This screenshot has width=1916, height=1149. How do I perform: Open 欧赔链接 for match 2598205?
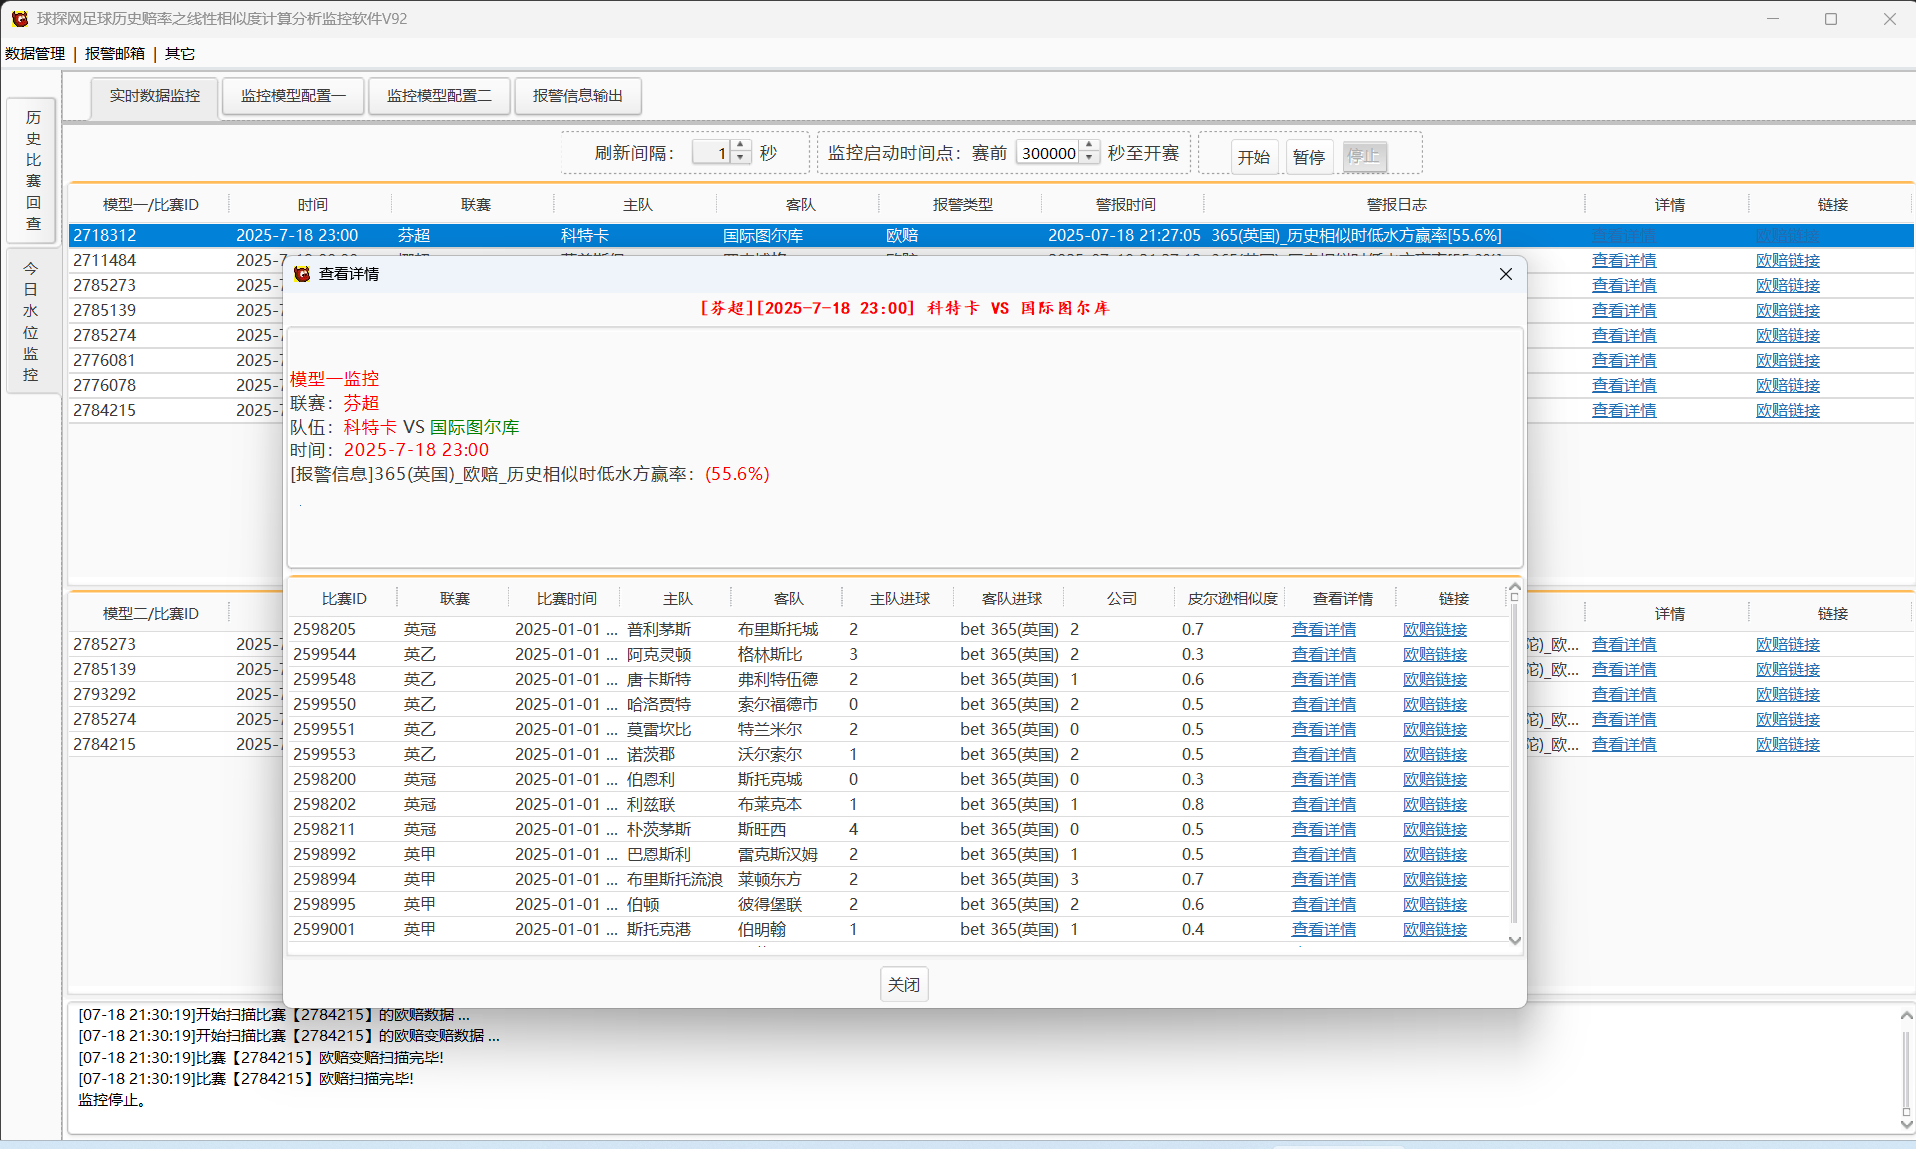click(1435, 630)
